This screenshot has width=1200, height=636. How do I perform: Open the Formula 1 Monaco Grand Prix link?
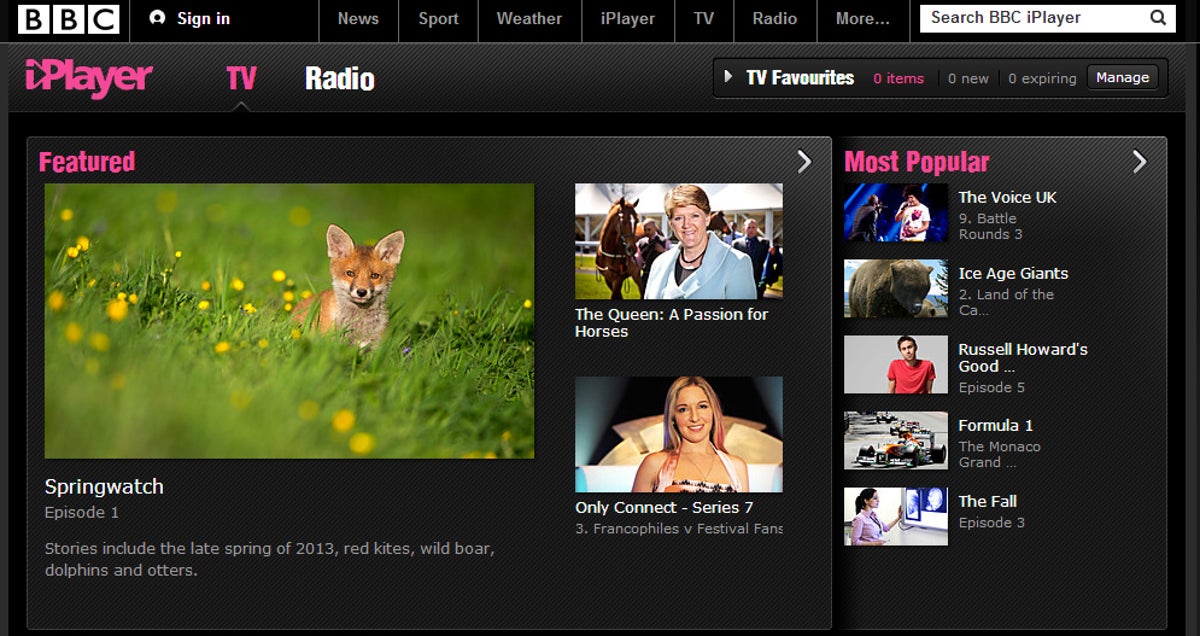pos(996,426)
